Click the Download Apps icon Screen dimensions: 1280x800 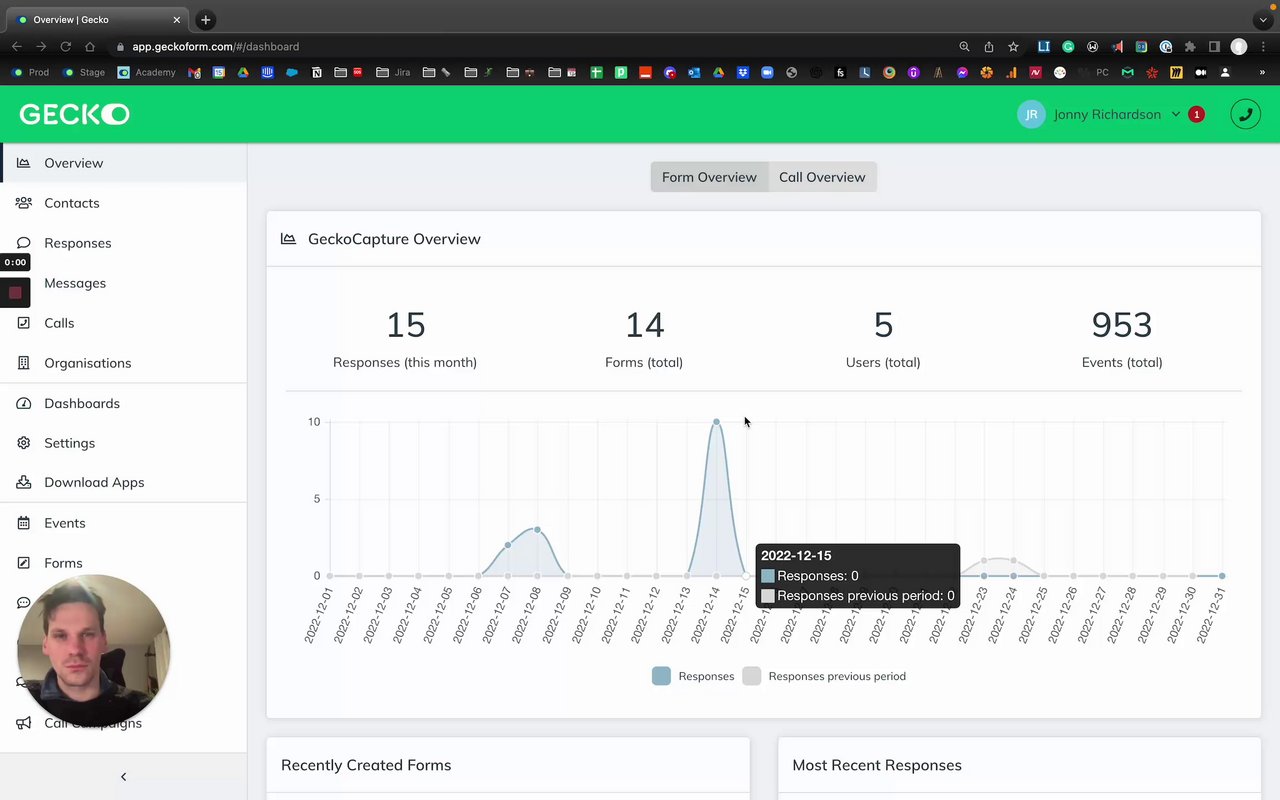[x=23, y=482]
